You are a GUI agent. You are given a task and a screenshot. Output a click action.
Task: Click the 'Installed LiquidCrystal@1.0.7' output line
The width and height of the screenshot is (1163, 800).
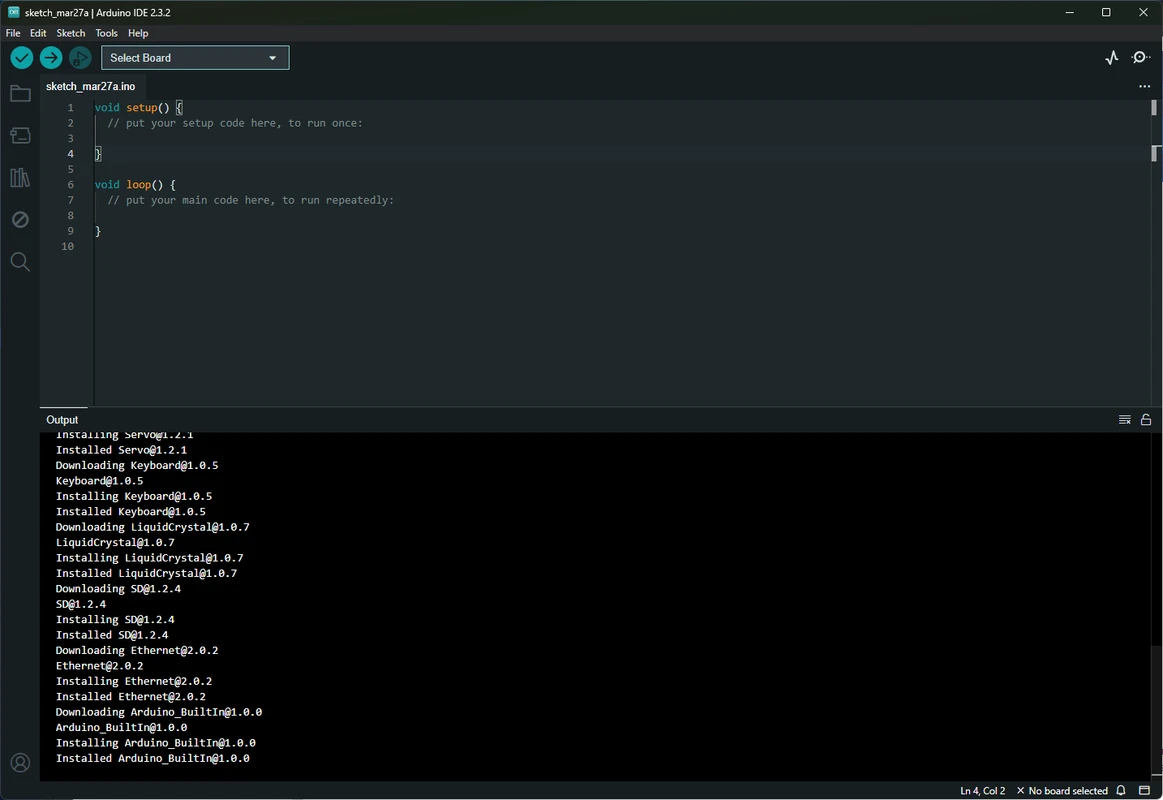146,573
